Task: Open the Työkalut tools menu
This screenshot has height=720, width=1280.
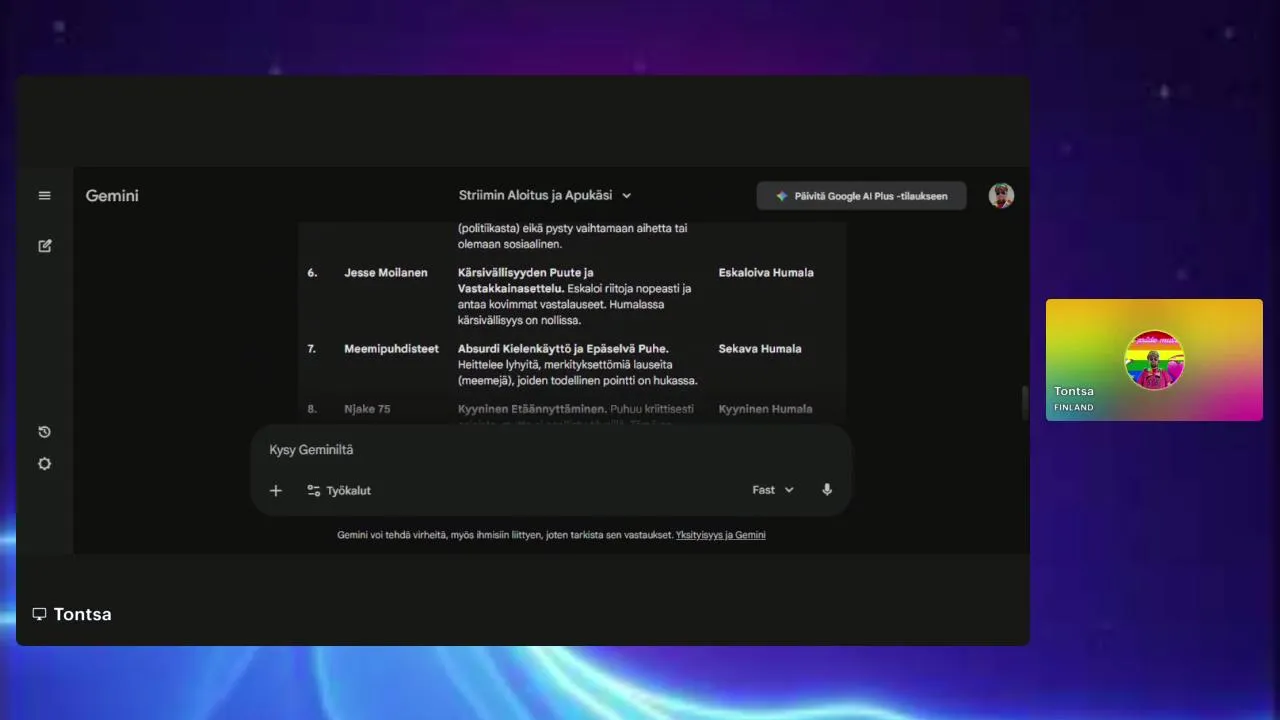Action: [x=339, y=490]
